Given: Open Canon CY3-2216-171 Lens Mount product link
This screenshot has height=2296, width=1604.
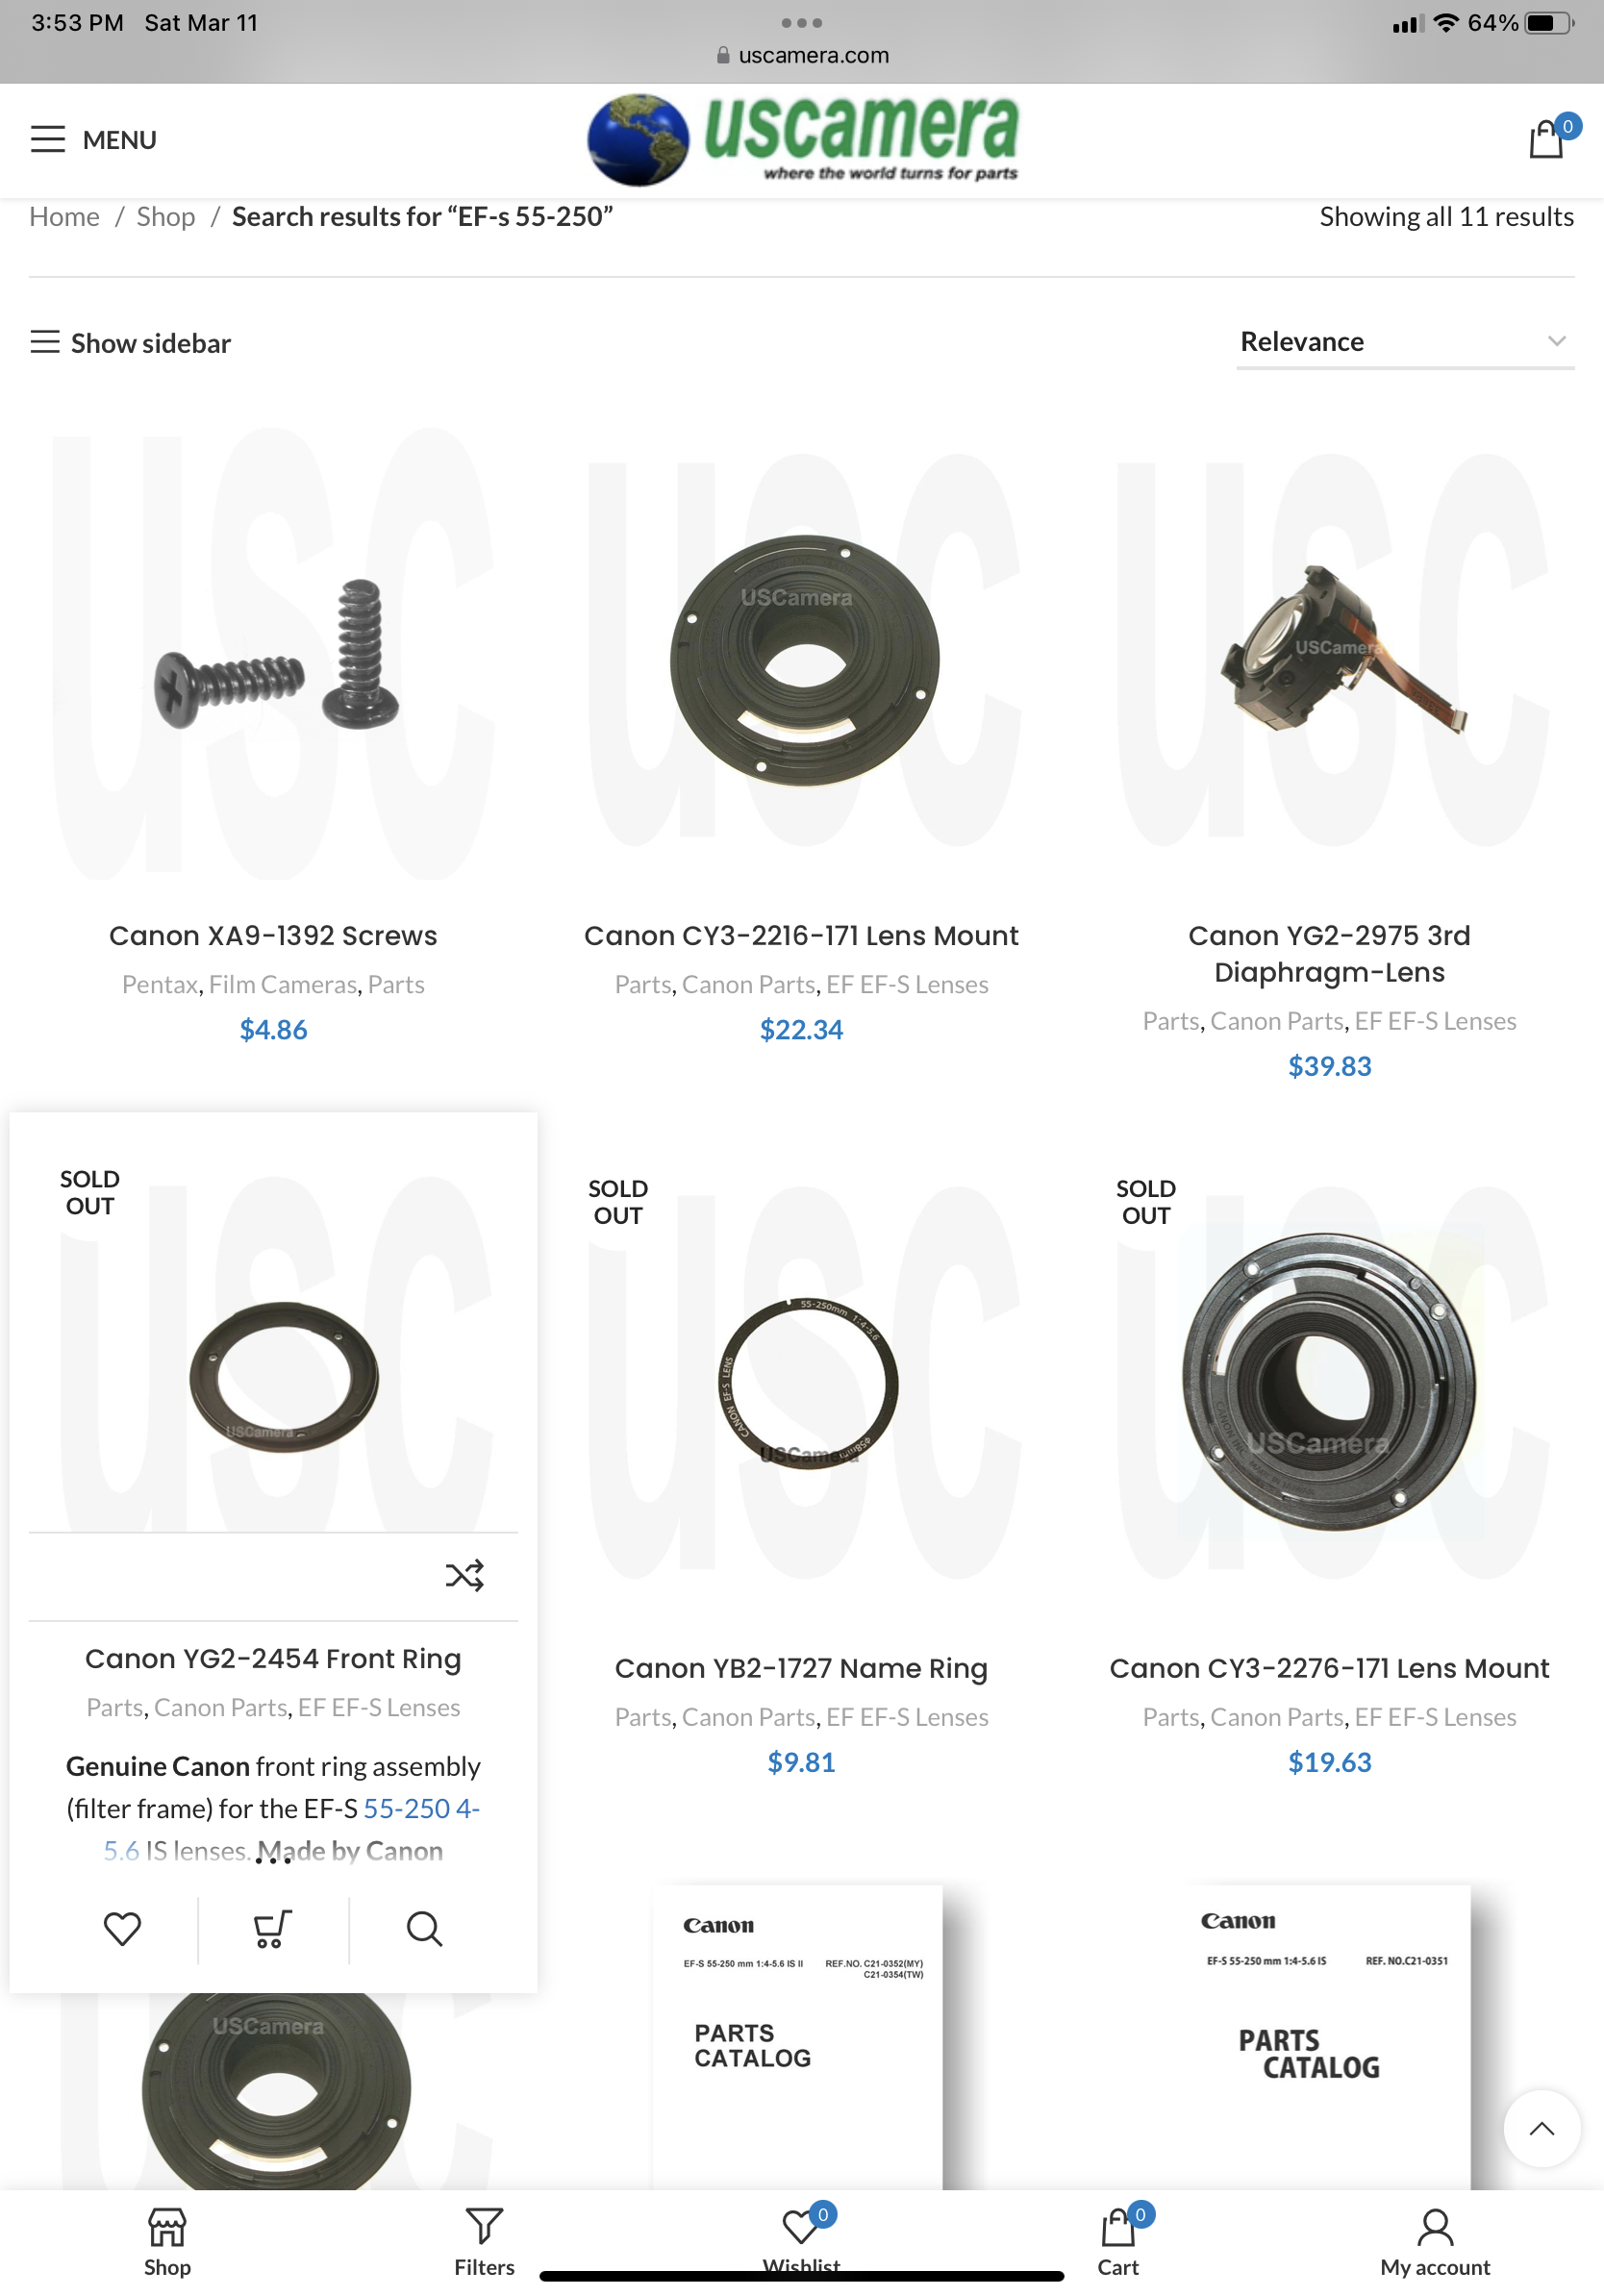Looking at the screenshot, I should coord(801,935).
